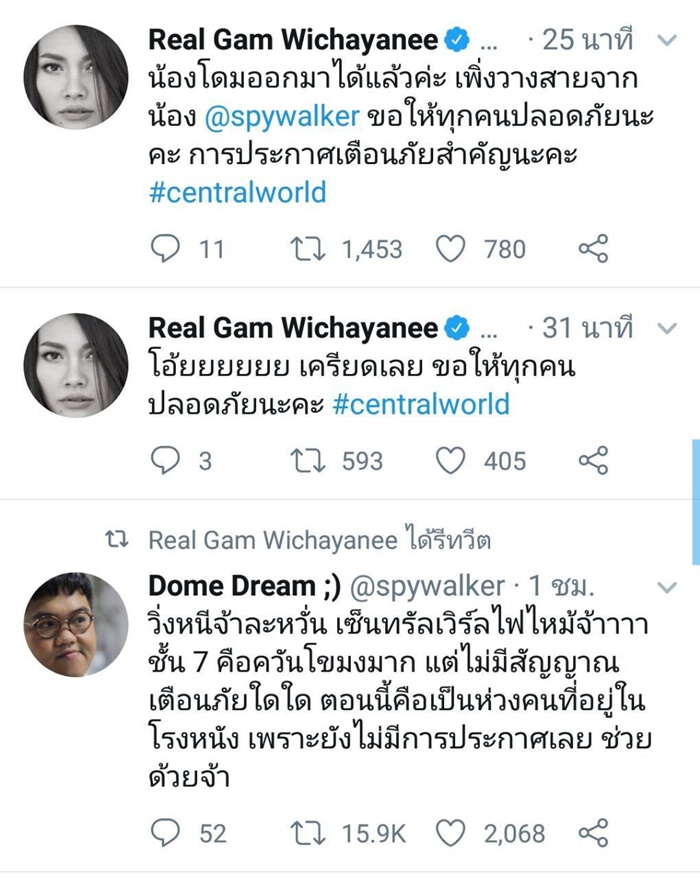Retweet Dome Dream's tweet with 15.9K retweets
Screen dimensions: 700x878
coord(308,834)
